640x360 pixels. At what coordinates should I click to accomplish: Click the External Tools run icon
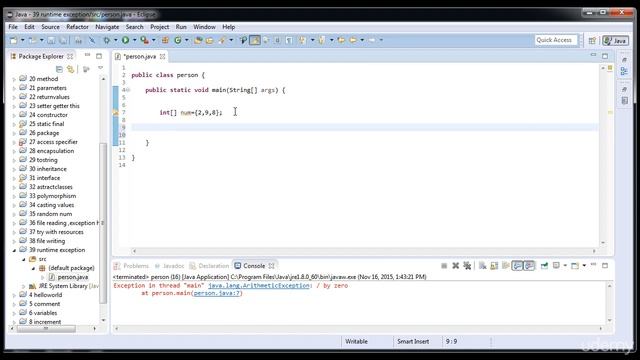coord(144,40)
